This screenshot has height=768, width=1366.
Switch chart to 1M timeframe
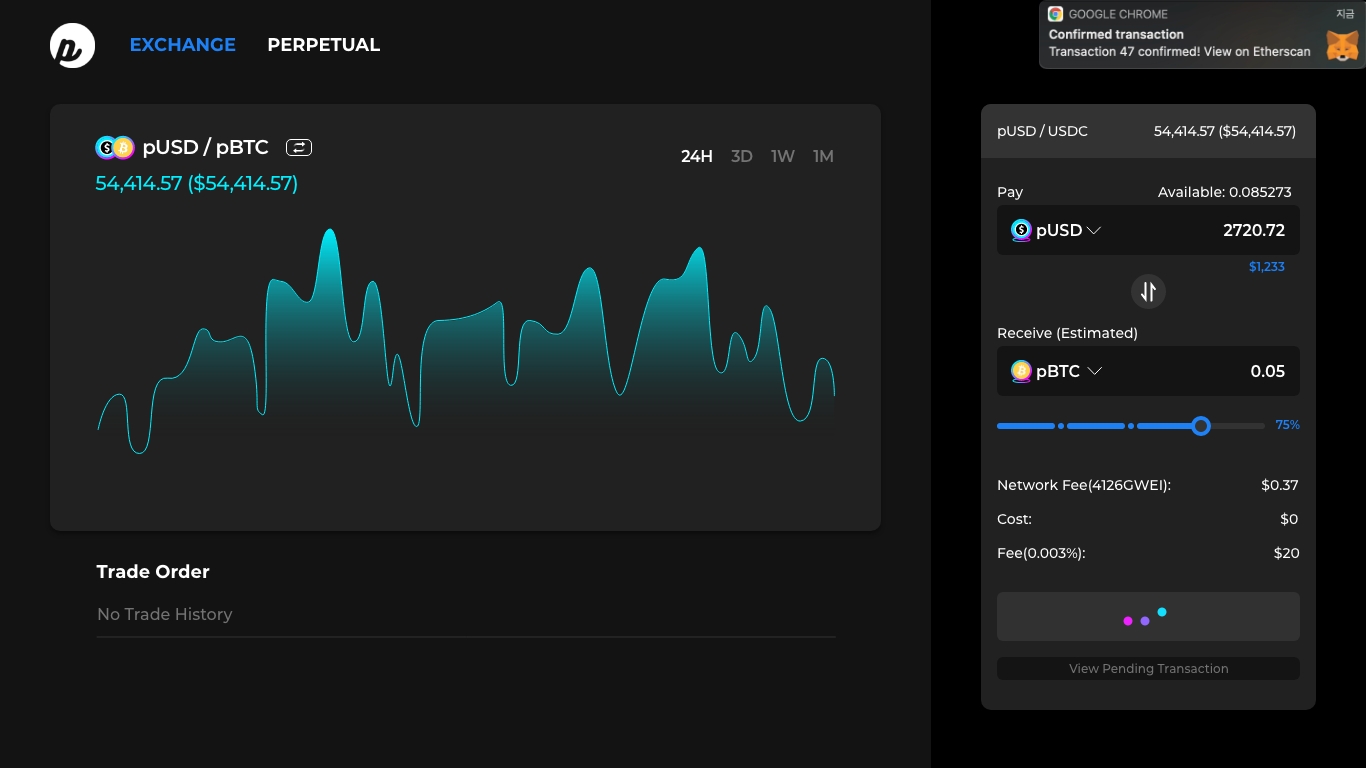pos(823,156)
